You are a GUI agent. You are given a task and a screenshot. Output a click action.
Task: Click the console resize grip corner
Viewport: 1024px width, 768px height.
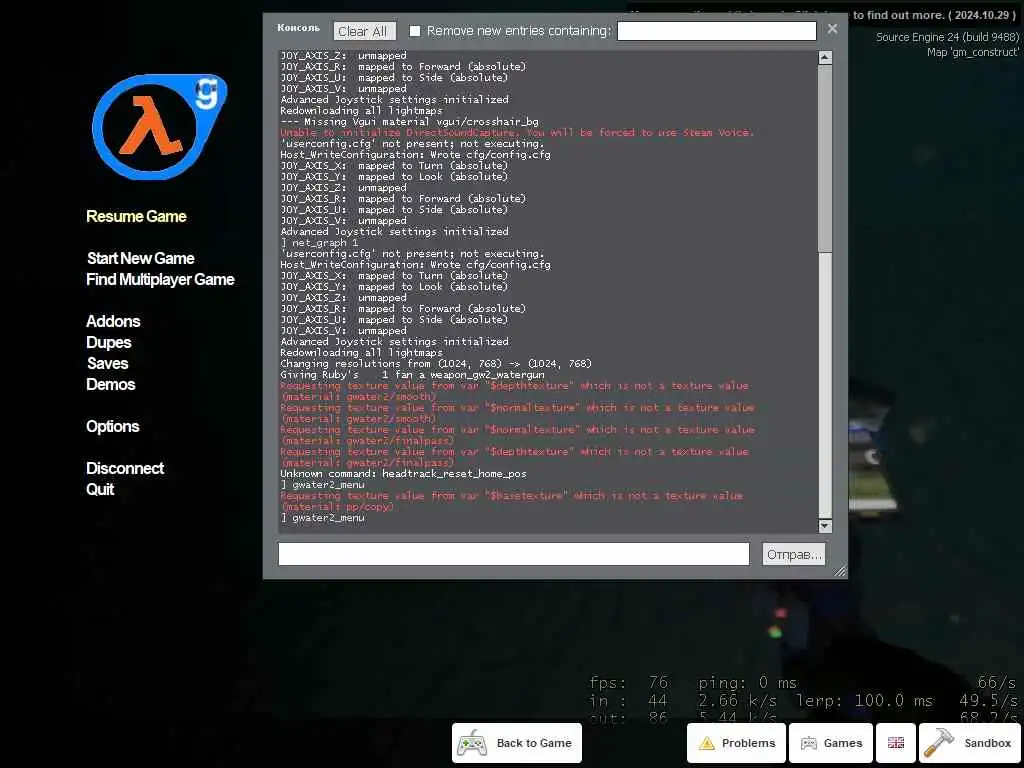[840, 571]
